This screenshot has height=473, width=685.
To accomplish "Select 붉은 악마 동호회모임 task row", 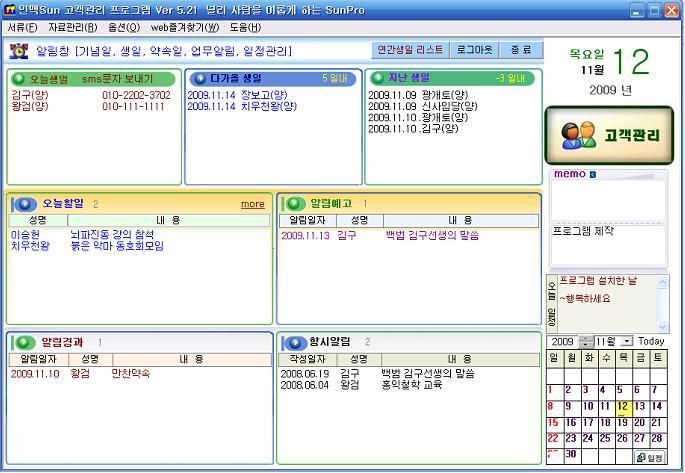I will (87, 246).
